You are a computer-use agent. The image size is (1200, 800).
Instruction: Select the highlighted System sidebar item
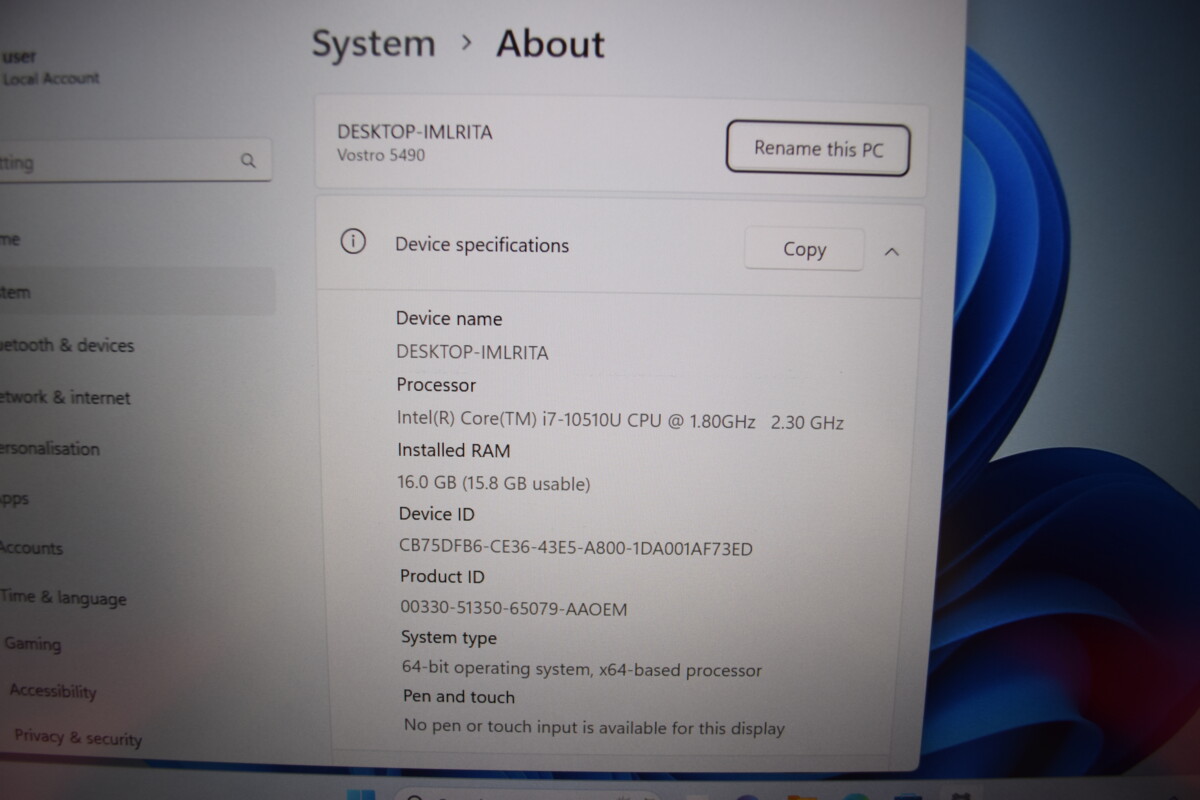137,292
